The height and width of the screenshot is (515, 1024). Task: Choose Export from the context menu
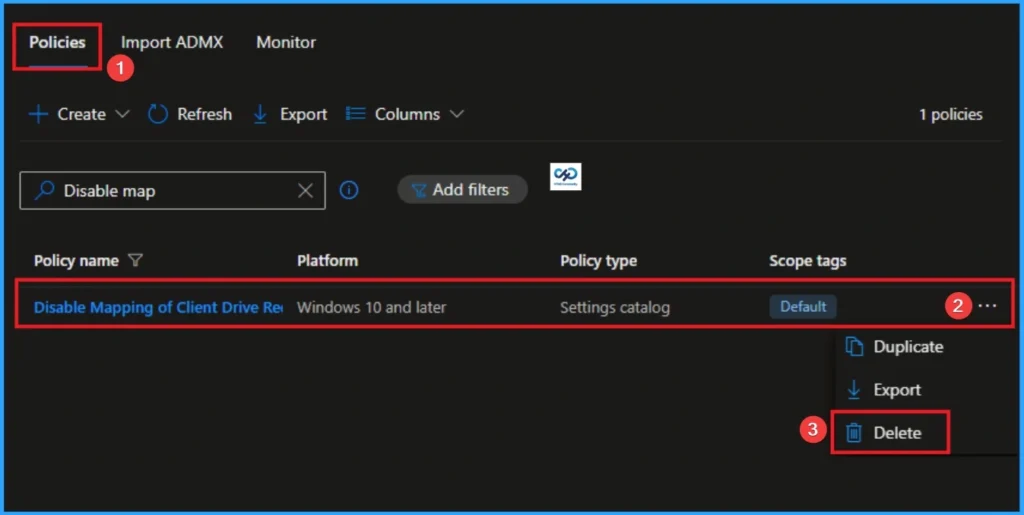pyautogui.click(x=897, y=390)
